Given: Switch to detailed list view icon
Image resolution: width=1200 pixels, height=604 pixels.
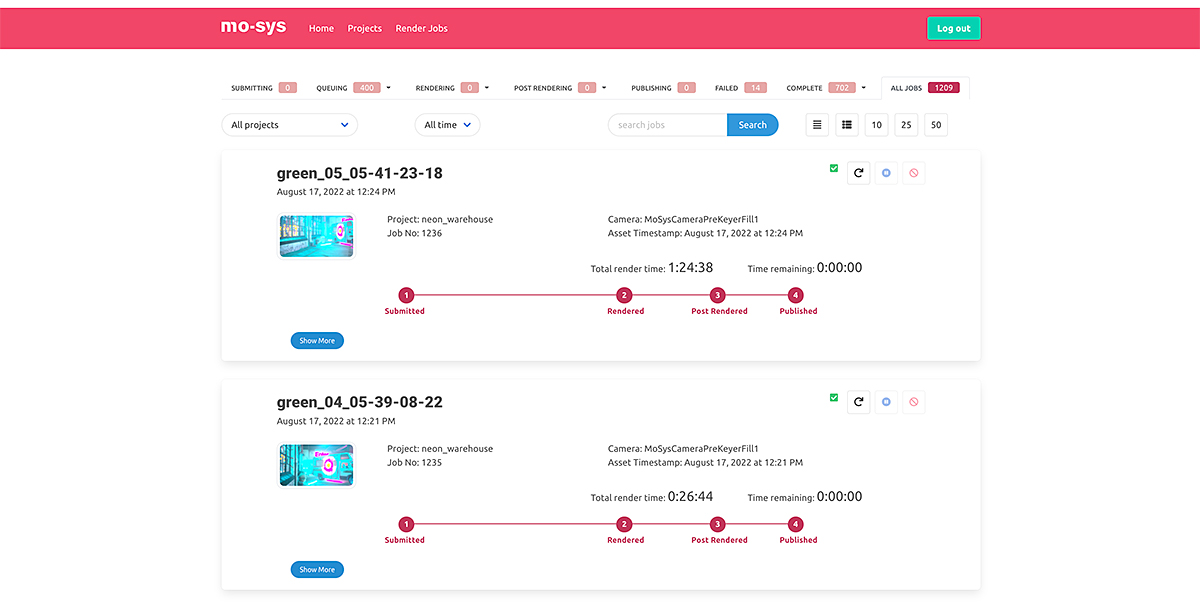Looking at the screenshot, I should point(847,125).
